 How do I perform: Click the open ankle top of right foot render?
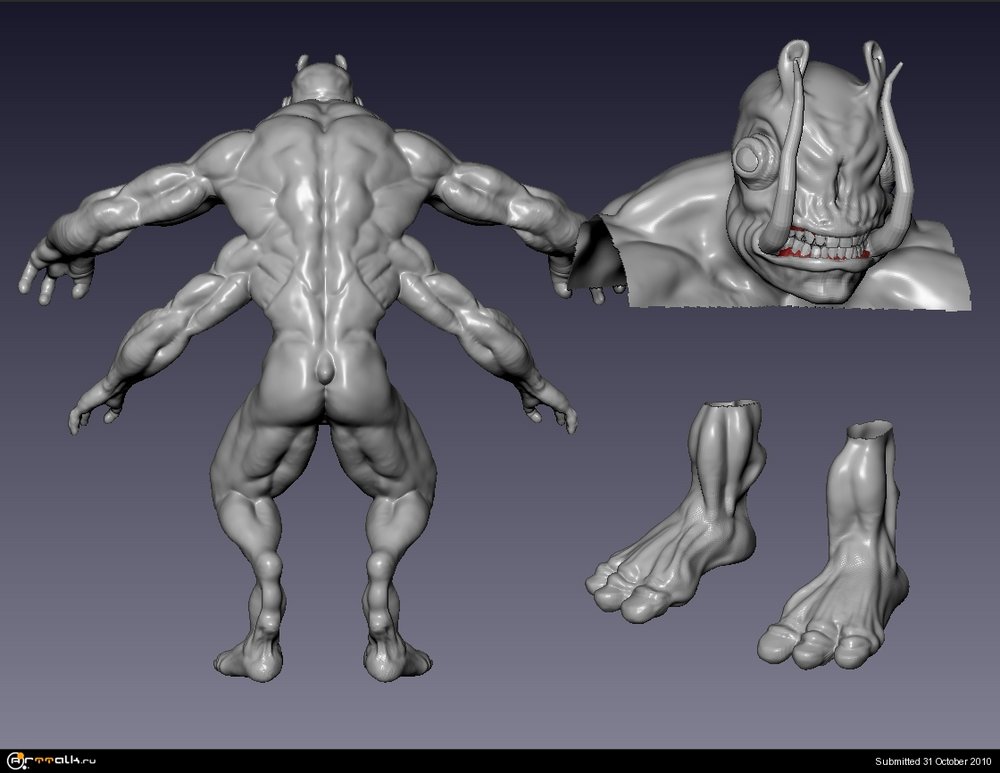pyautogui.click(x=869, y=431)
